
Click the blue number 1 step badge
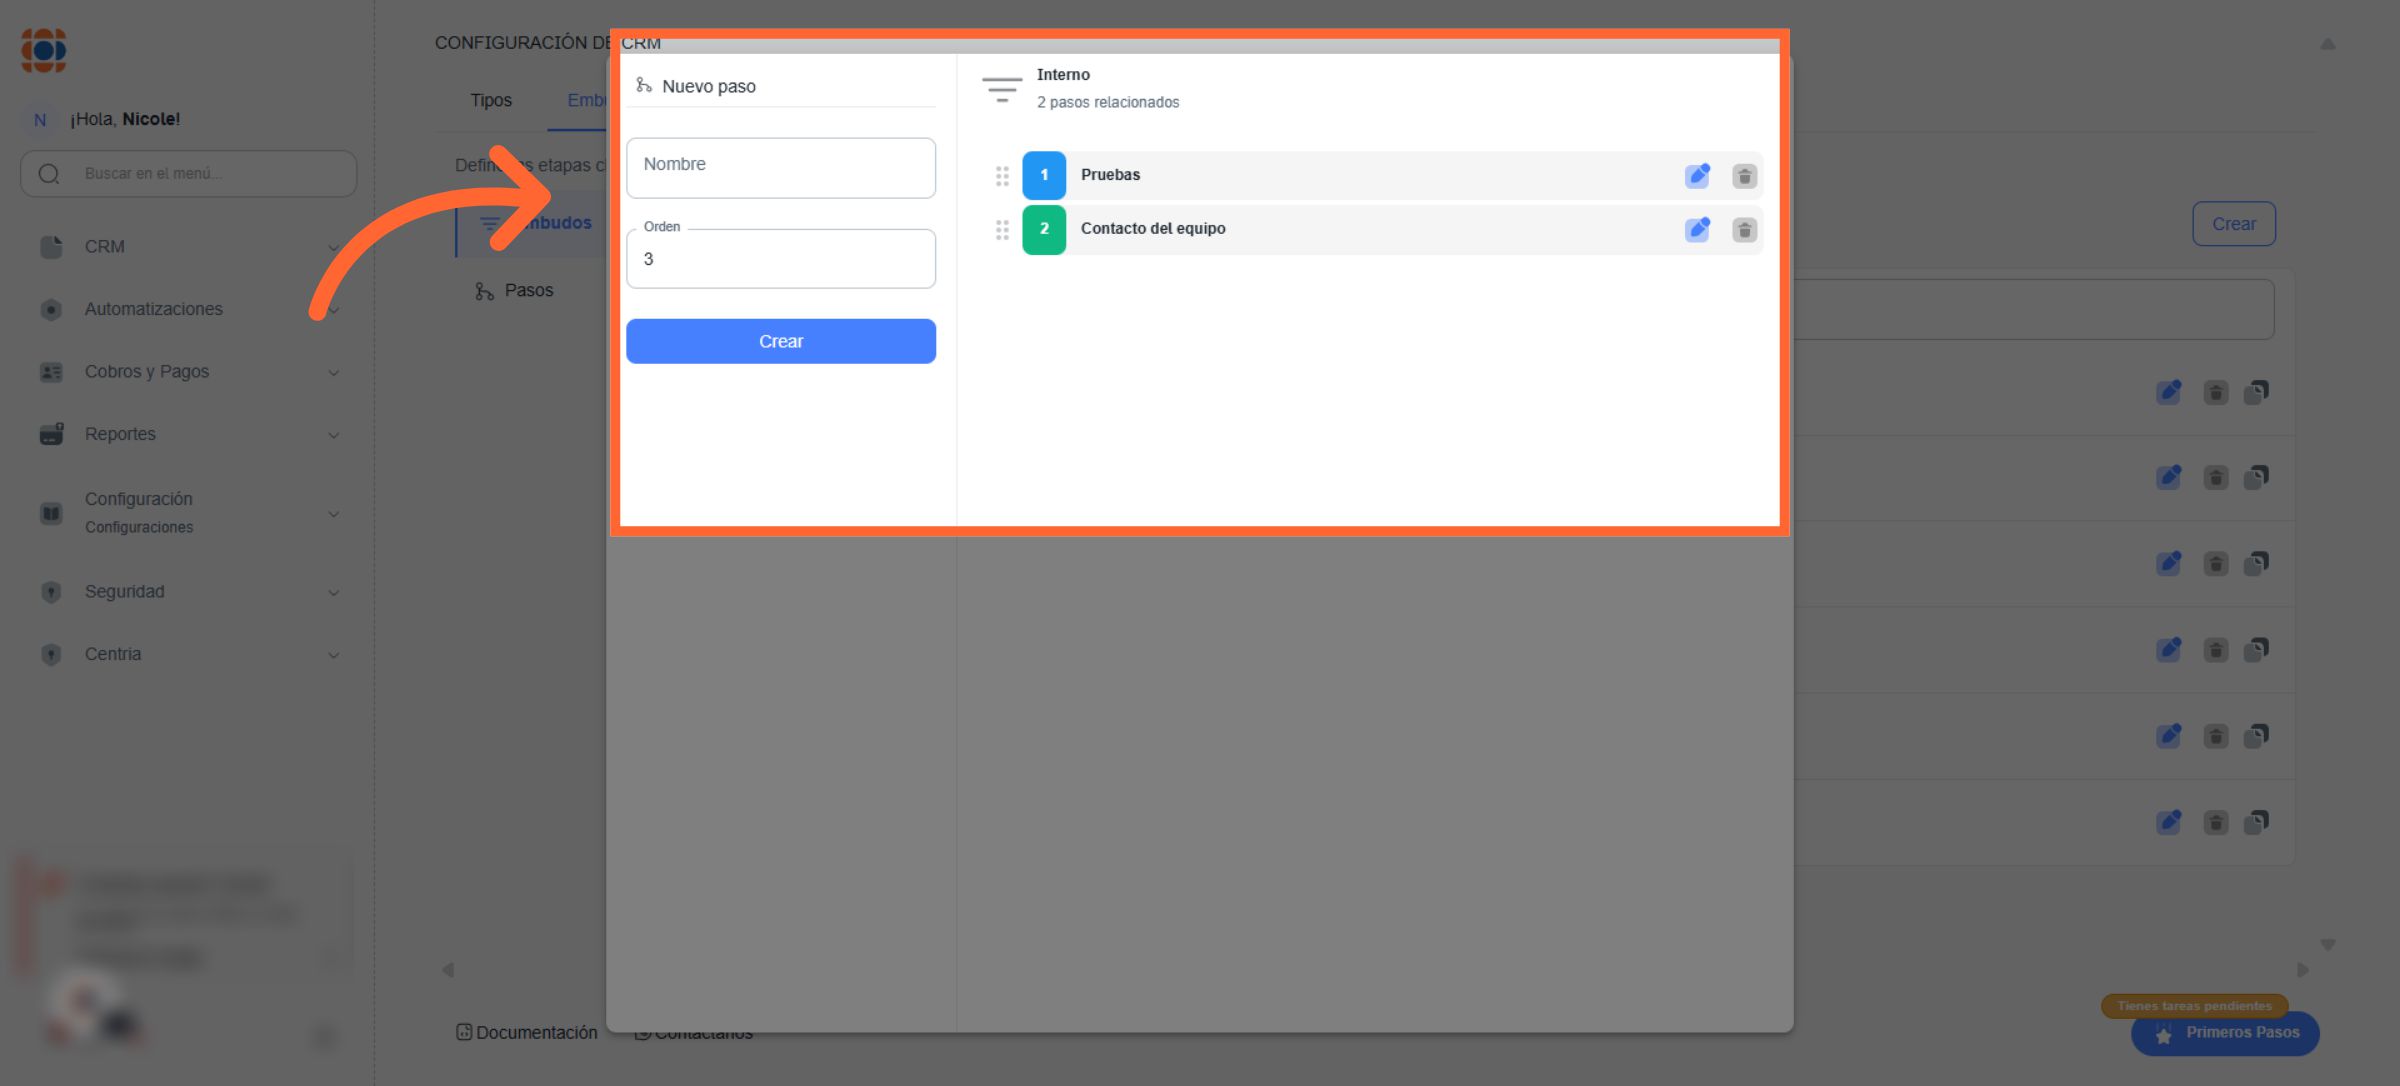[1044, 175]
